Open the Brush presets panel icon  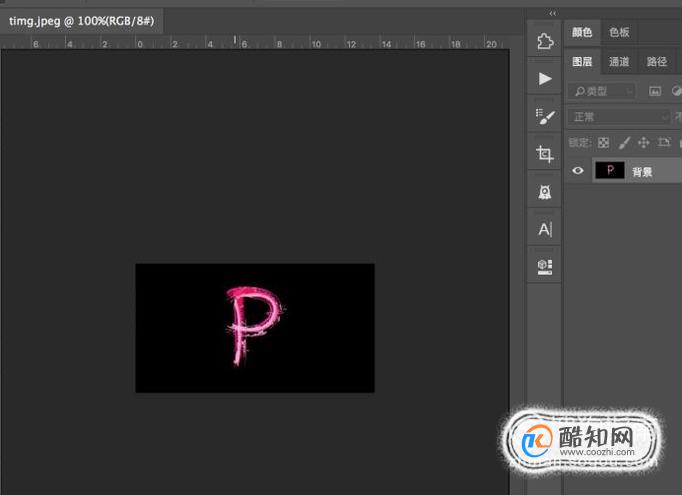click(x=545, y=117)
